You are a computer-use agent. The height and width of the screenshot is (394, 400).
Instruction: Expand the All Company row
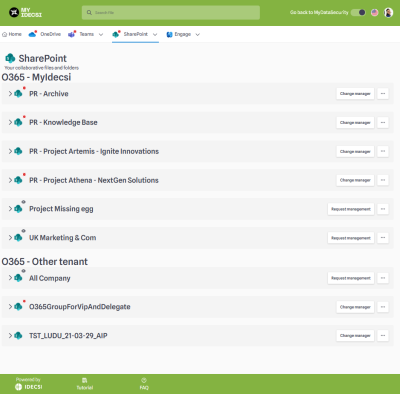tap(10, 278)
